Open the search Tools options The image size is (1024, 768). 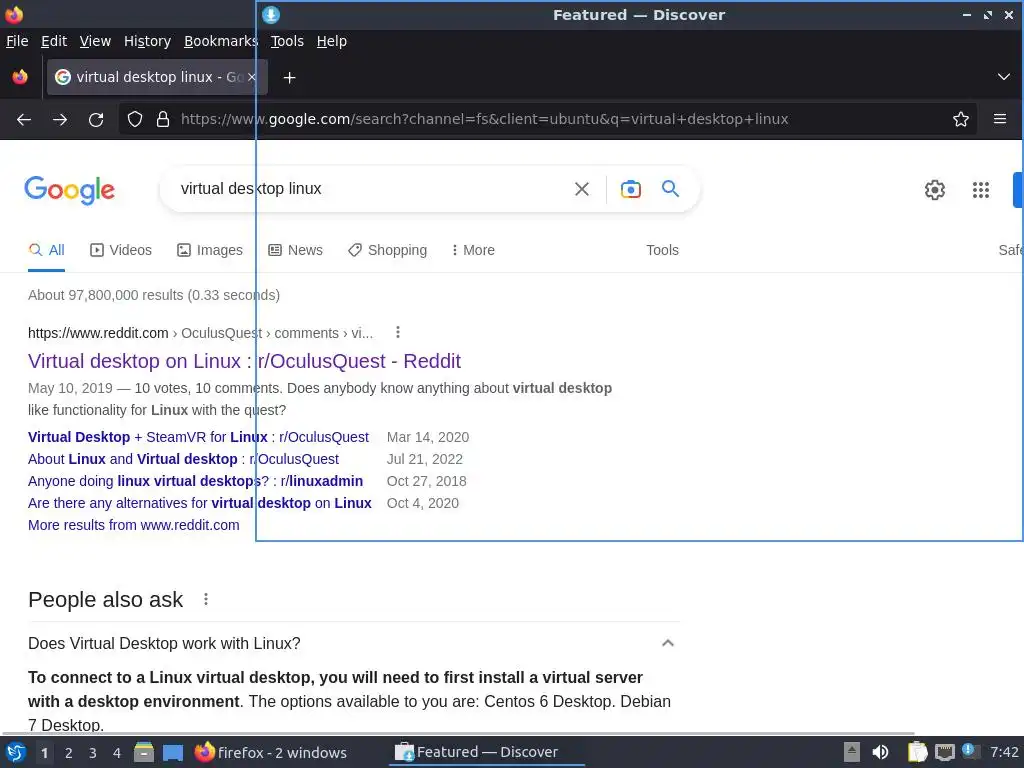point(662,250)
